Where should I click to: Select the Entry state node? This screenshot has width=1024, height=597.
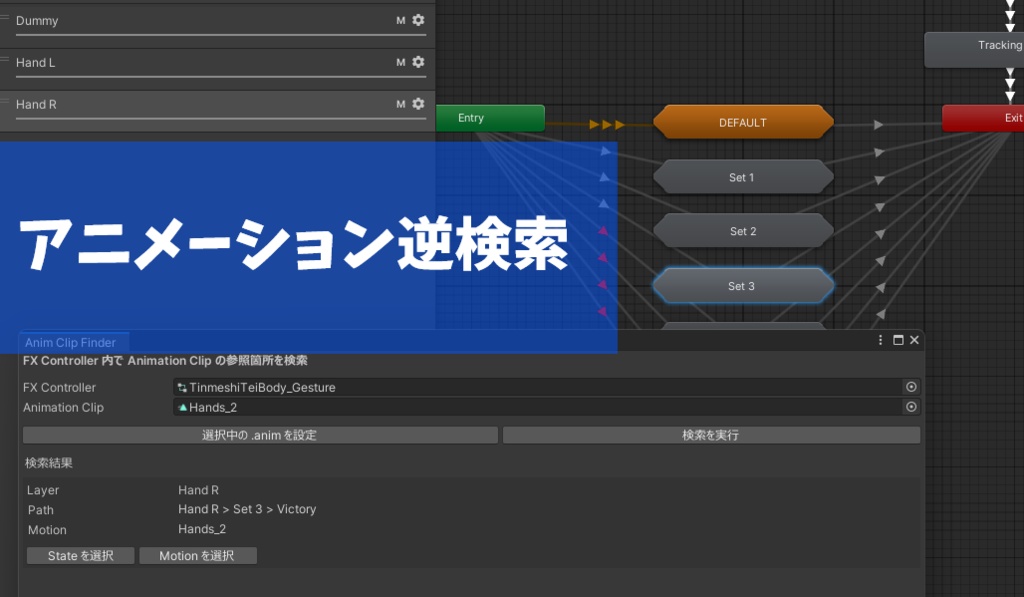[x=489, y=117]
